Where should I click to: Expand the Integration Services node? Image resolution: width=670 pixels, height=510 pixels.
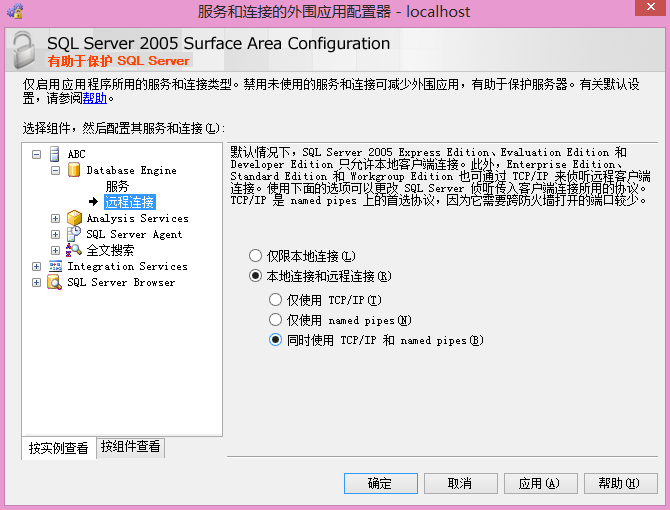tap(37, 267)
